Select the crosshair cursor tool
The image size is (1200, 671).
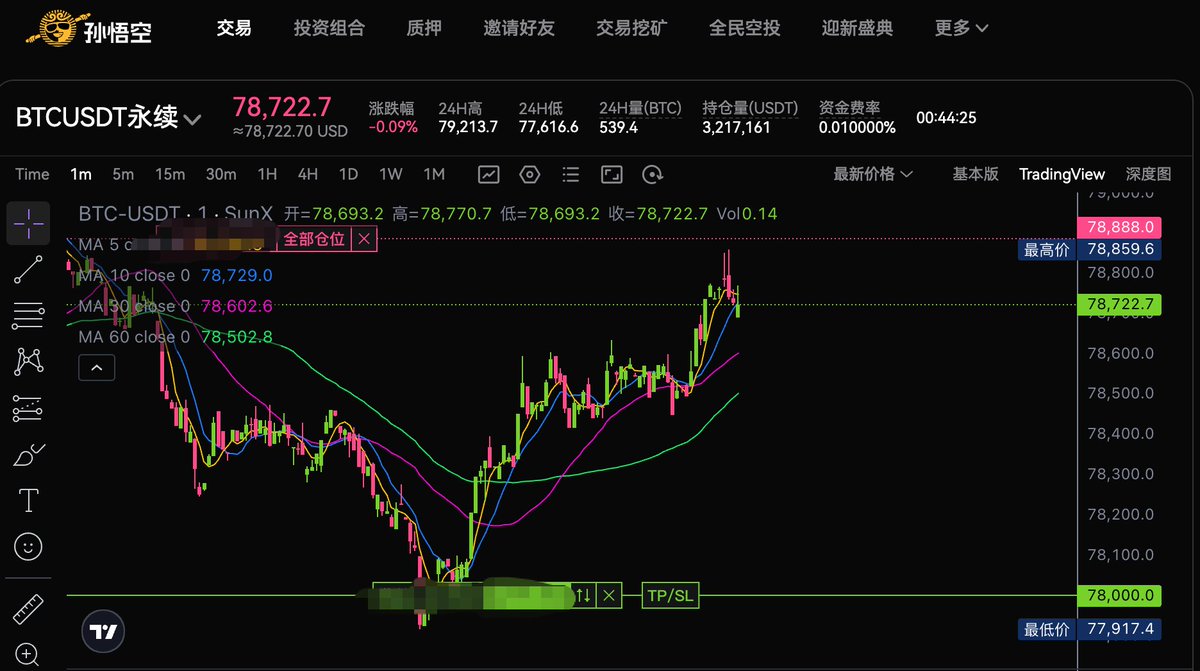pyautogui.click(x=28, y=223)
